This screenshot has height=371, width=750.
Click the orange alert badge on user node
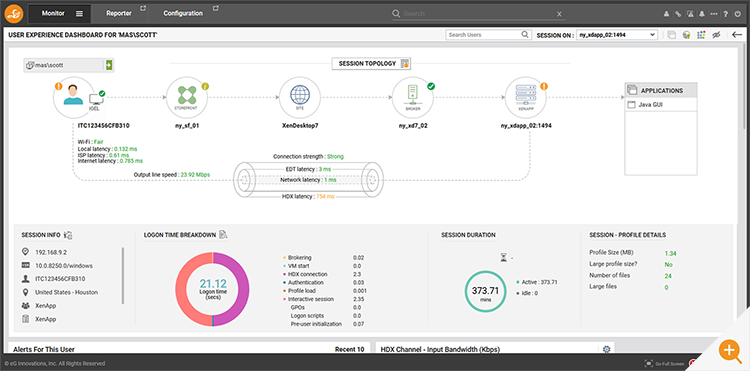[x=59, y=87]
